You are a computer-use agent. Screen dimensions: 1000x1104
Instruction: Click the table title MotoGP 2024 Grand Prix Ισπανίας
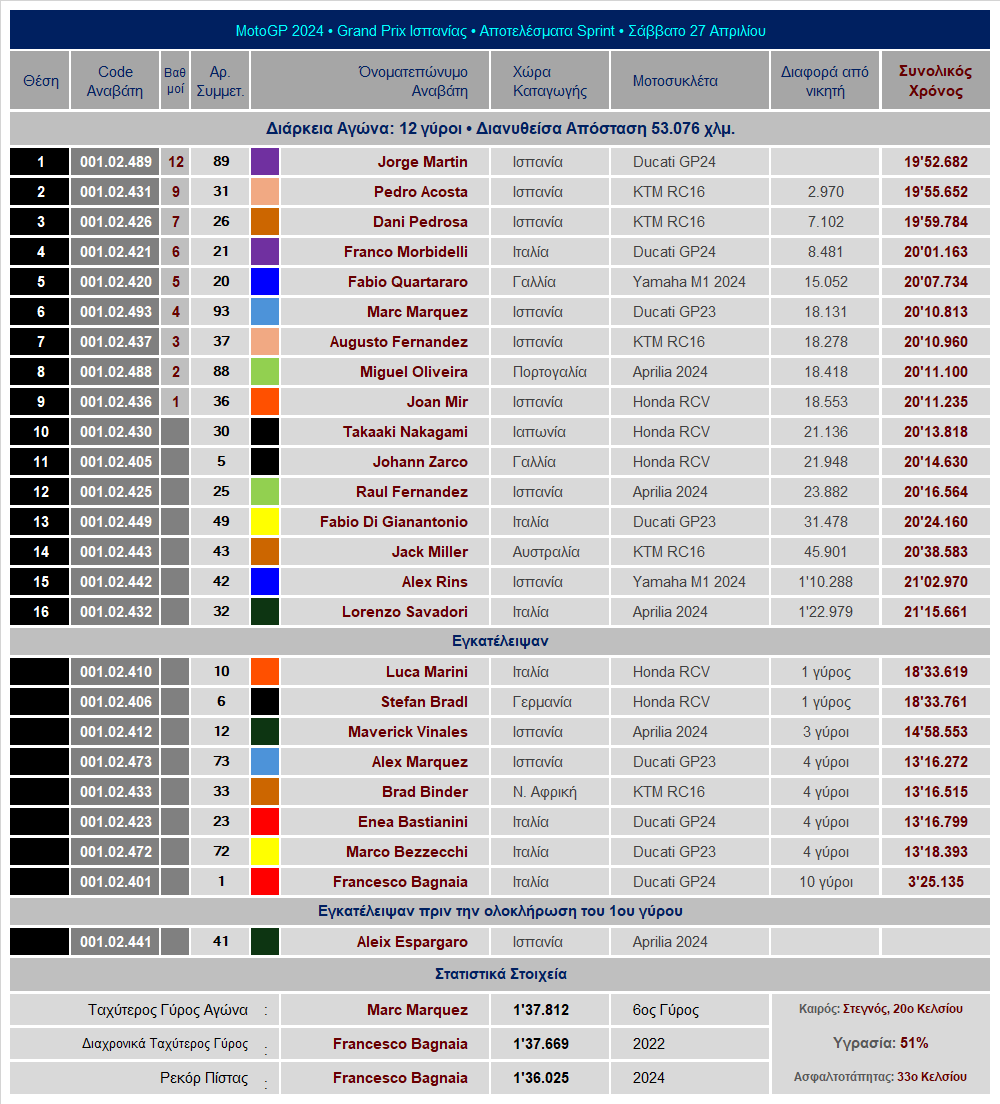click(500, 31)
